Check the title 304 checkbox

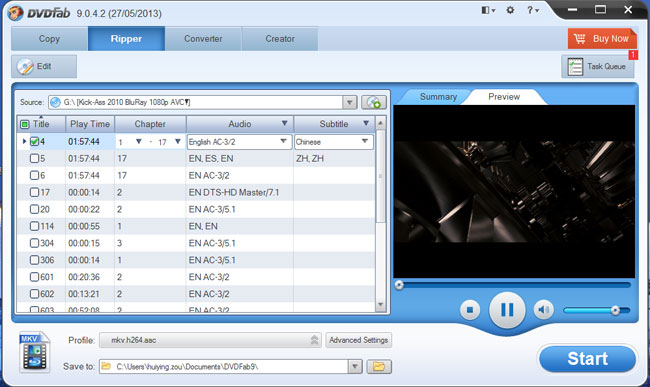coord(34,243)
